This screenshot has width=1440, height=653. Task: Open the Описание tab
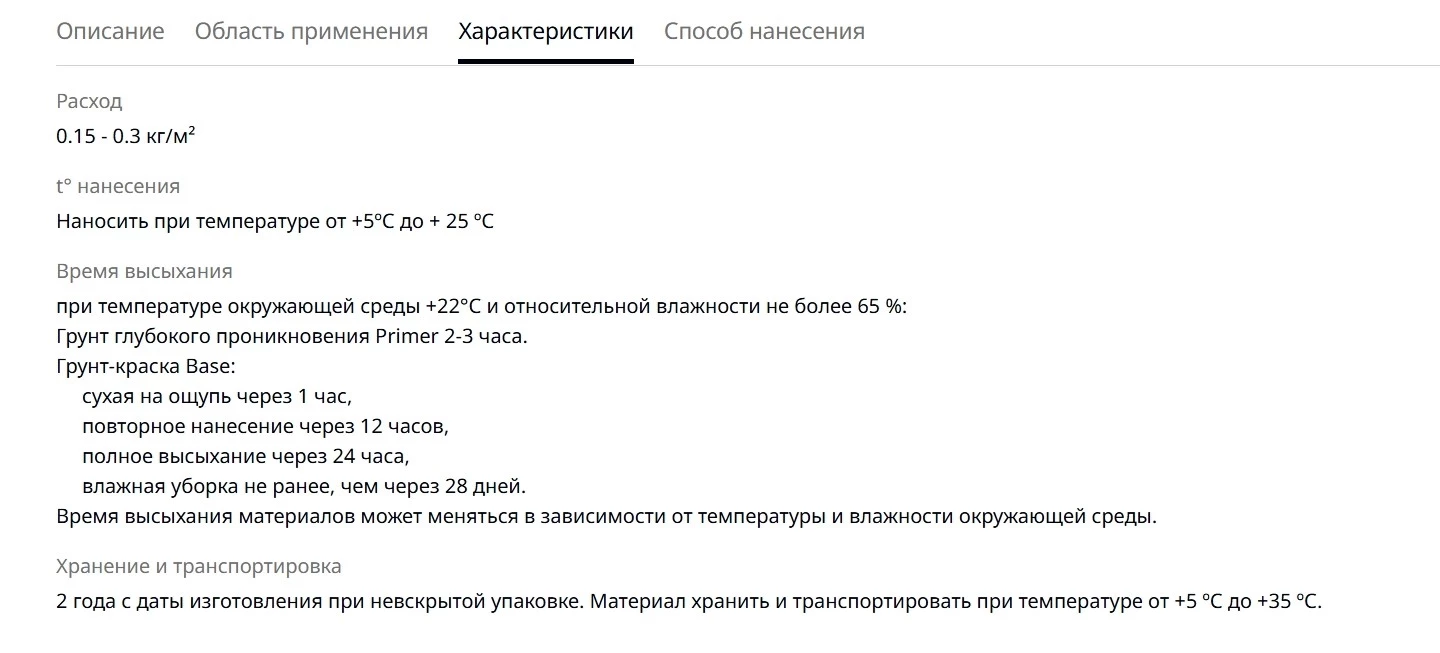pos(110,31)
